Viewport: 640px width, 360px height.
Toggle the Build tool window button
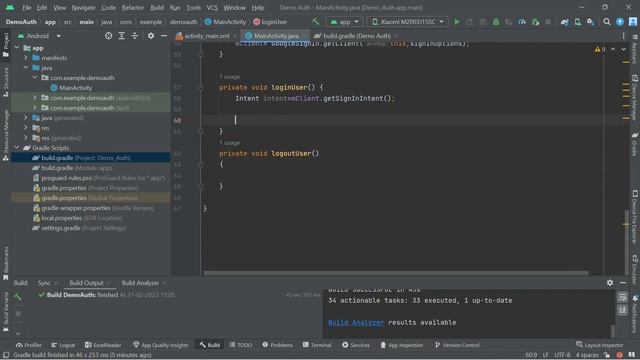(209, 345)
